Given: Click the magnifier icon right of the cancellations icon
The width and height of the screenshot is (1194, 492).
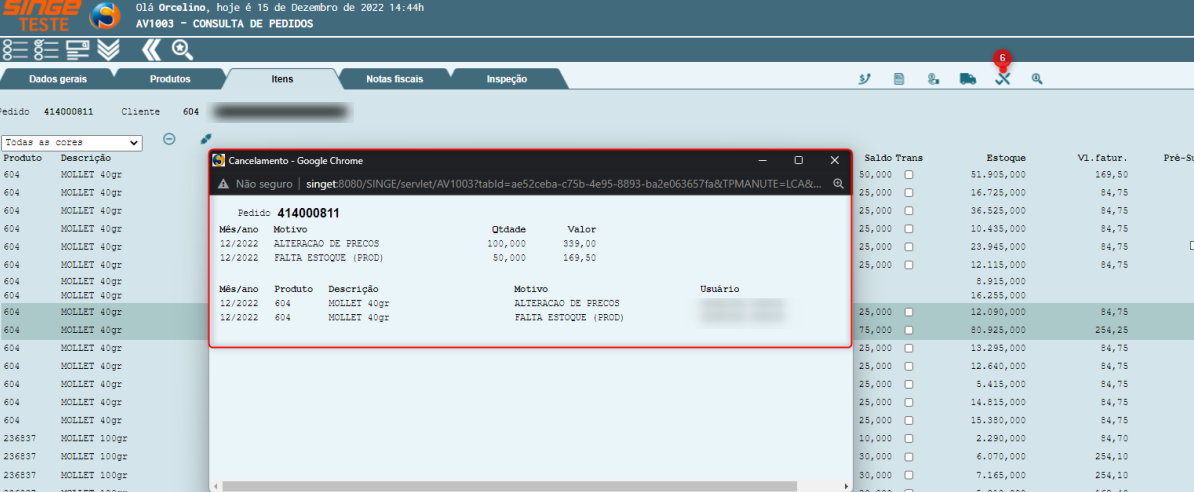Looking at the screenshot, I should pyautogui.click(x=1037, y=79).
